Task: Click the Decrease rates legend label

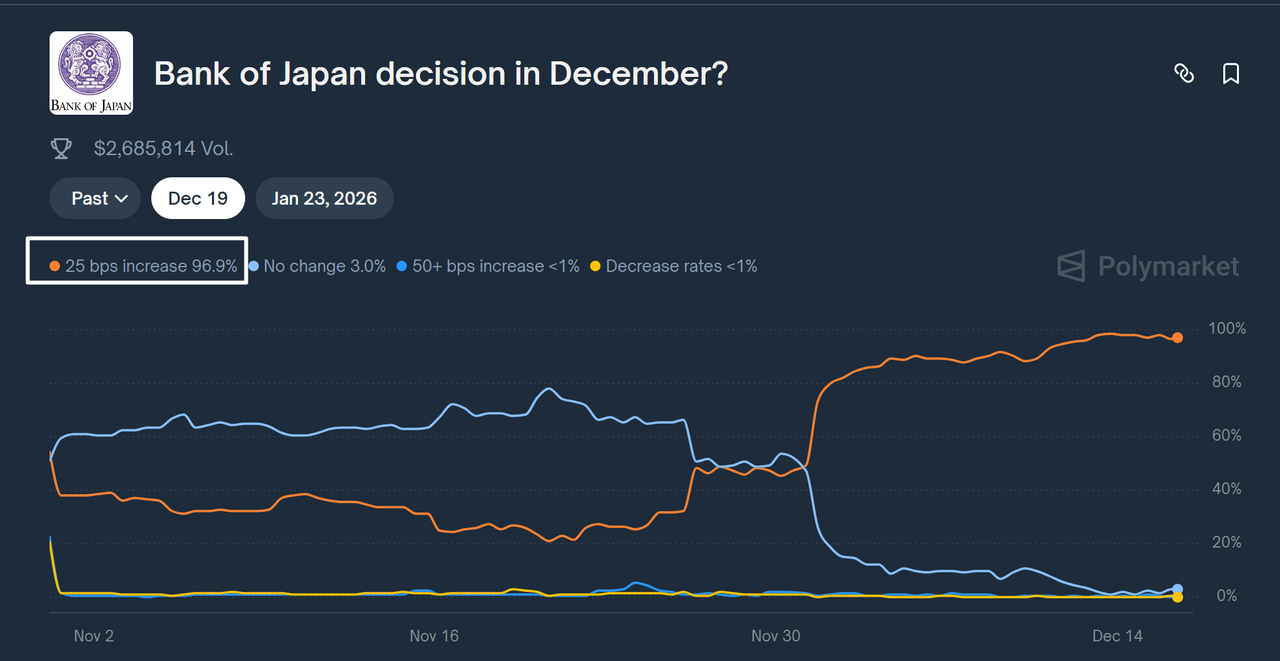Action: coord(681,266)
